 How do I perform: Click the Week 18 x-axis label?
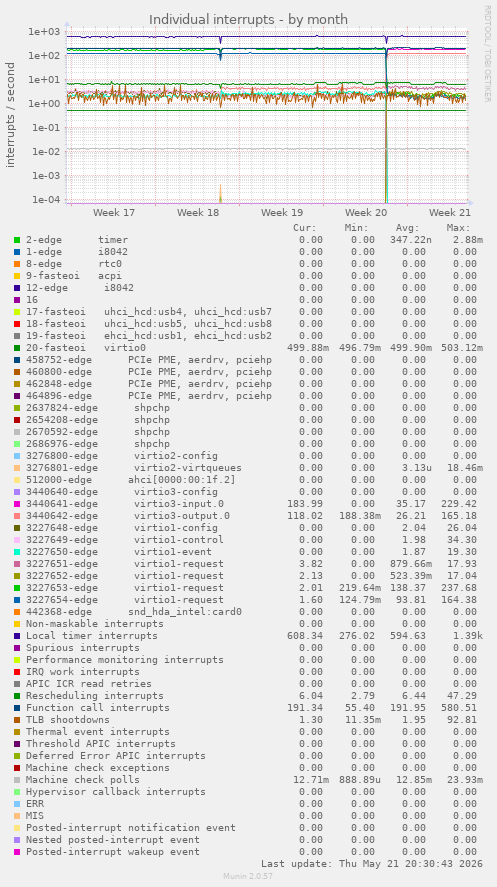(x=198, y=213)
